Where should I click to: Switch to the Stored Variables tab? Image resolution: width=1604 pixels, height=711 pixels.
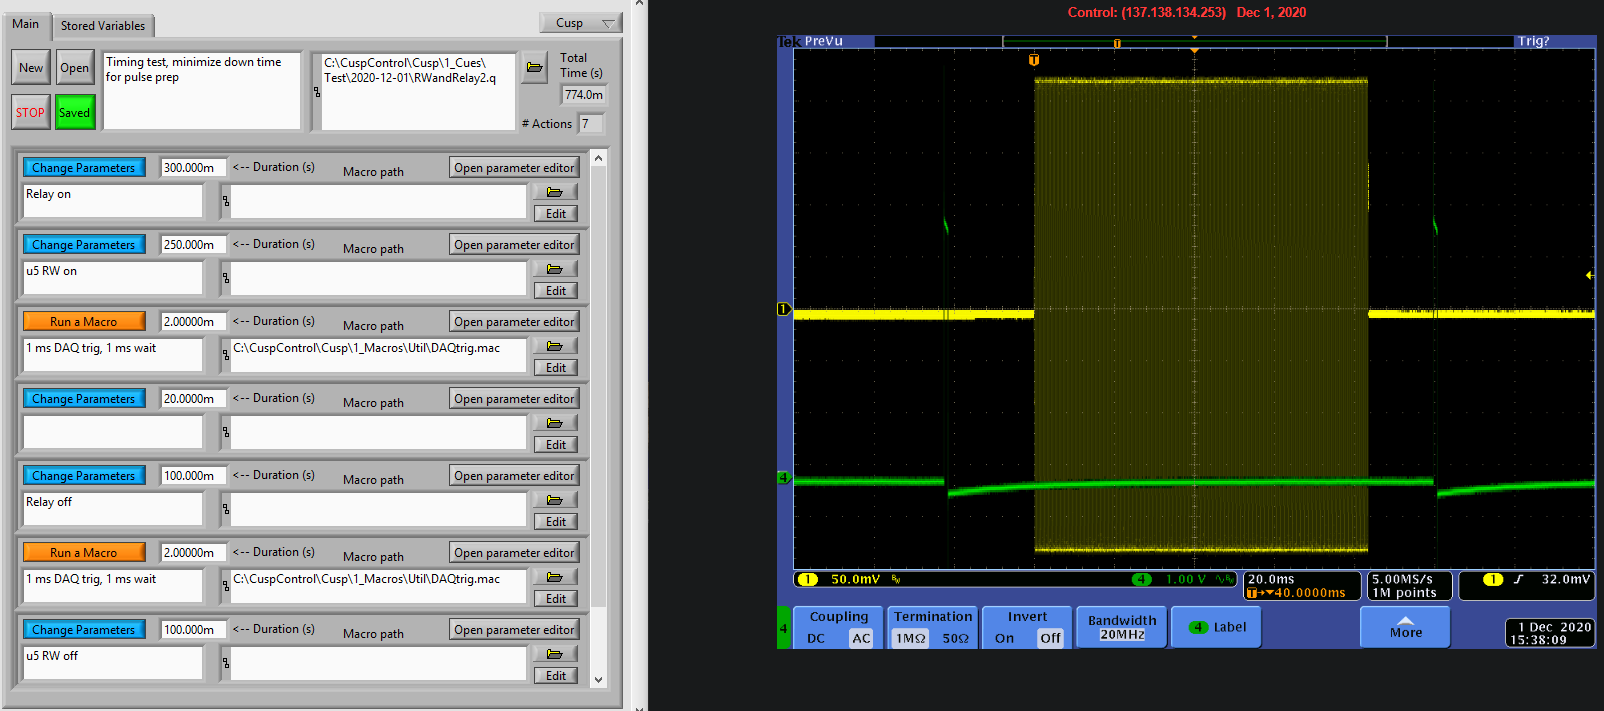click(102, 26)
